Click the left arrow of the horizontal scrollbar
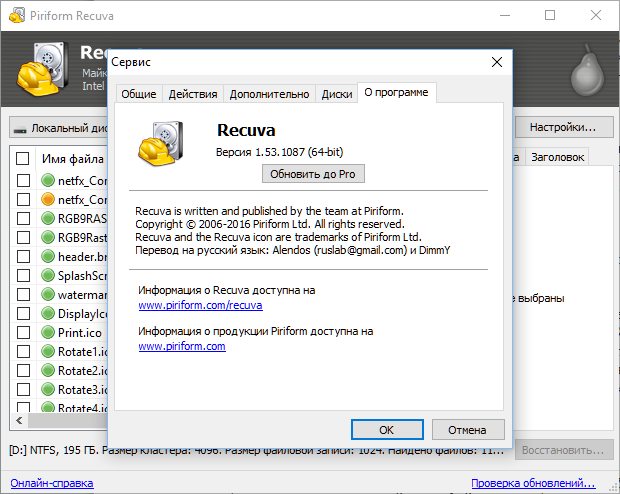Screen dimensions: 620x494 point(19,420)
